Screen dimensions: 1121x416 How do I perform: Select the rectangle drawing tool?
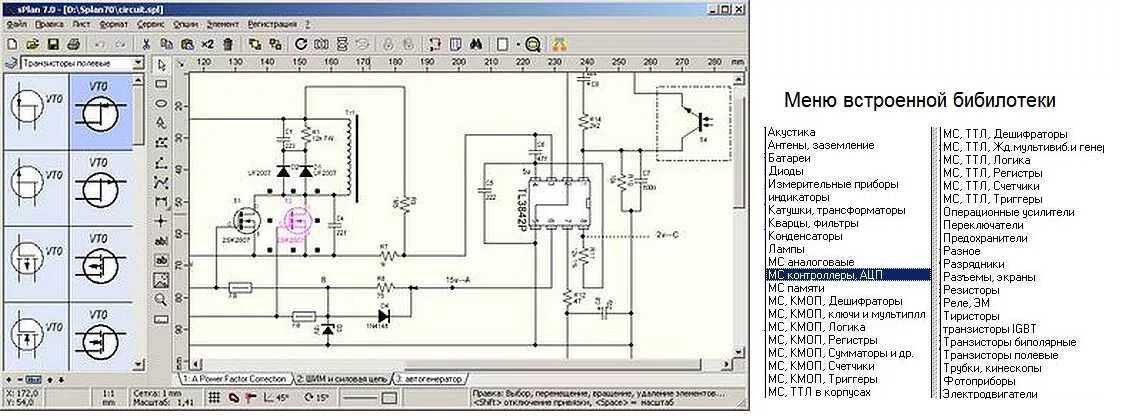(161, 84)
